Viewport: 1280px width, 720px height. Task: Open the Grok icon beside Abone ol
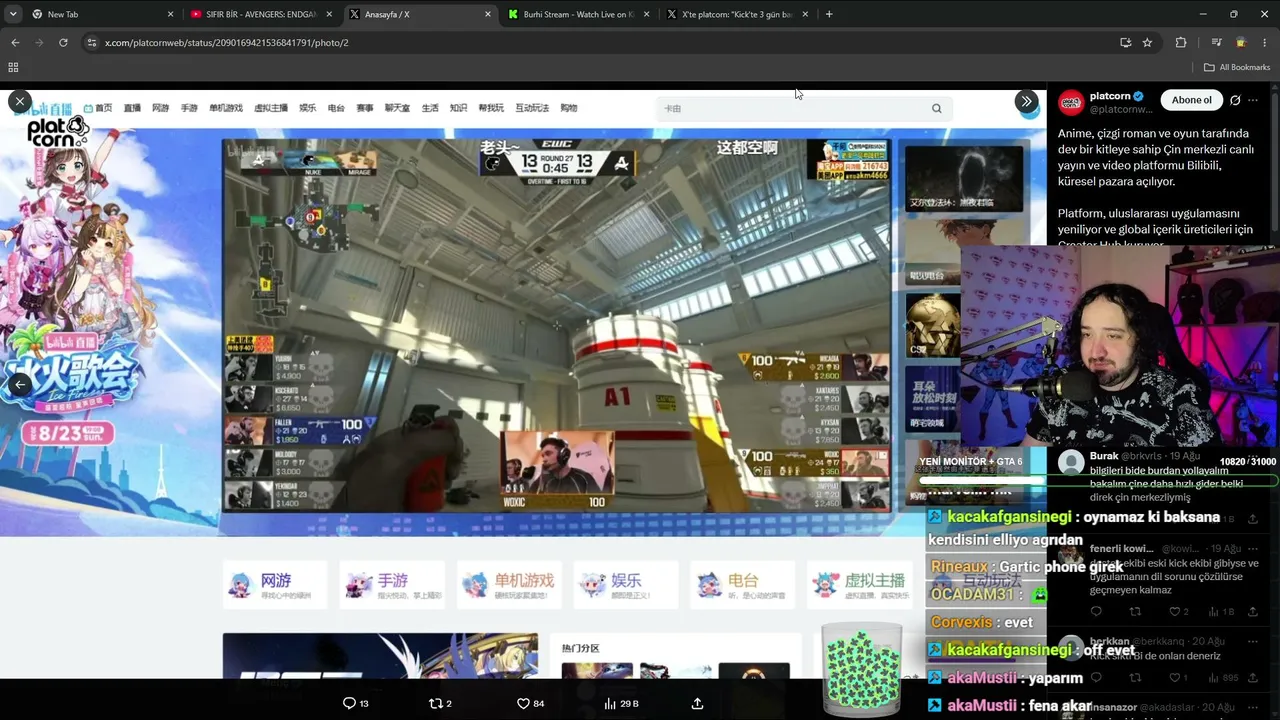(1235, 100)
